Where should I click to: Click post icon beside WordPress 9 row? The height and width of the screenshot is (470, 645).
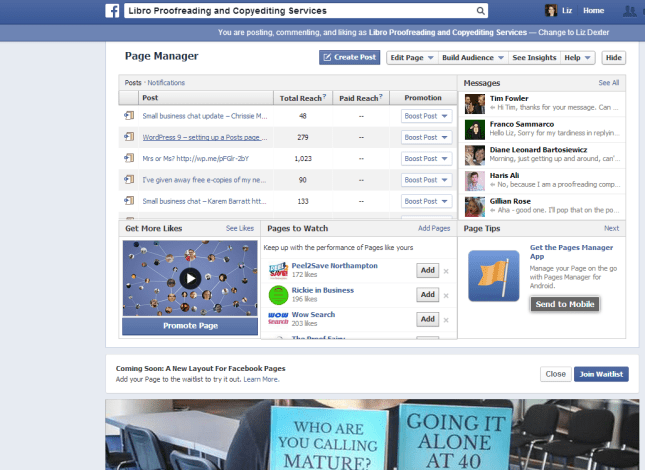pyautogui.click(x=129, y=137)
